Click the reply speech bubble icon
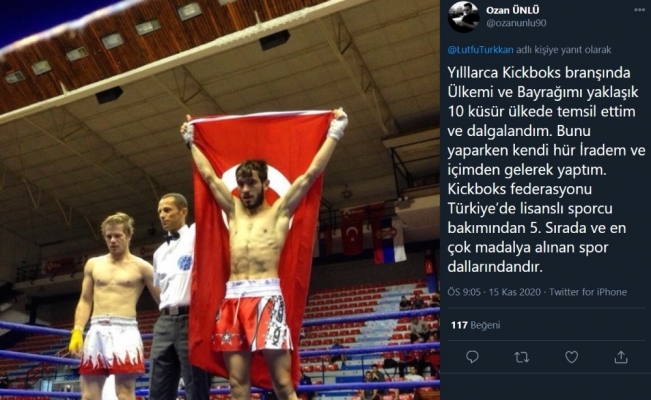The image size is (651, 400). click(x=472, y=357)
